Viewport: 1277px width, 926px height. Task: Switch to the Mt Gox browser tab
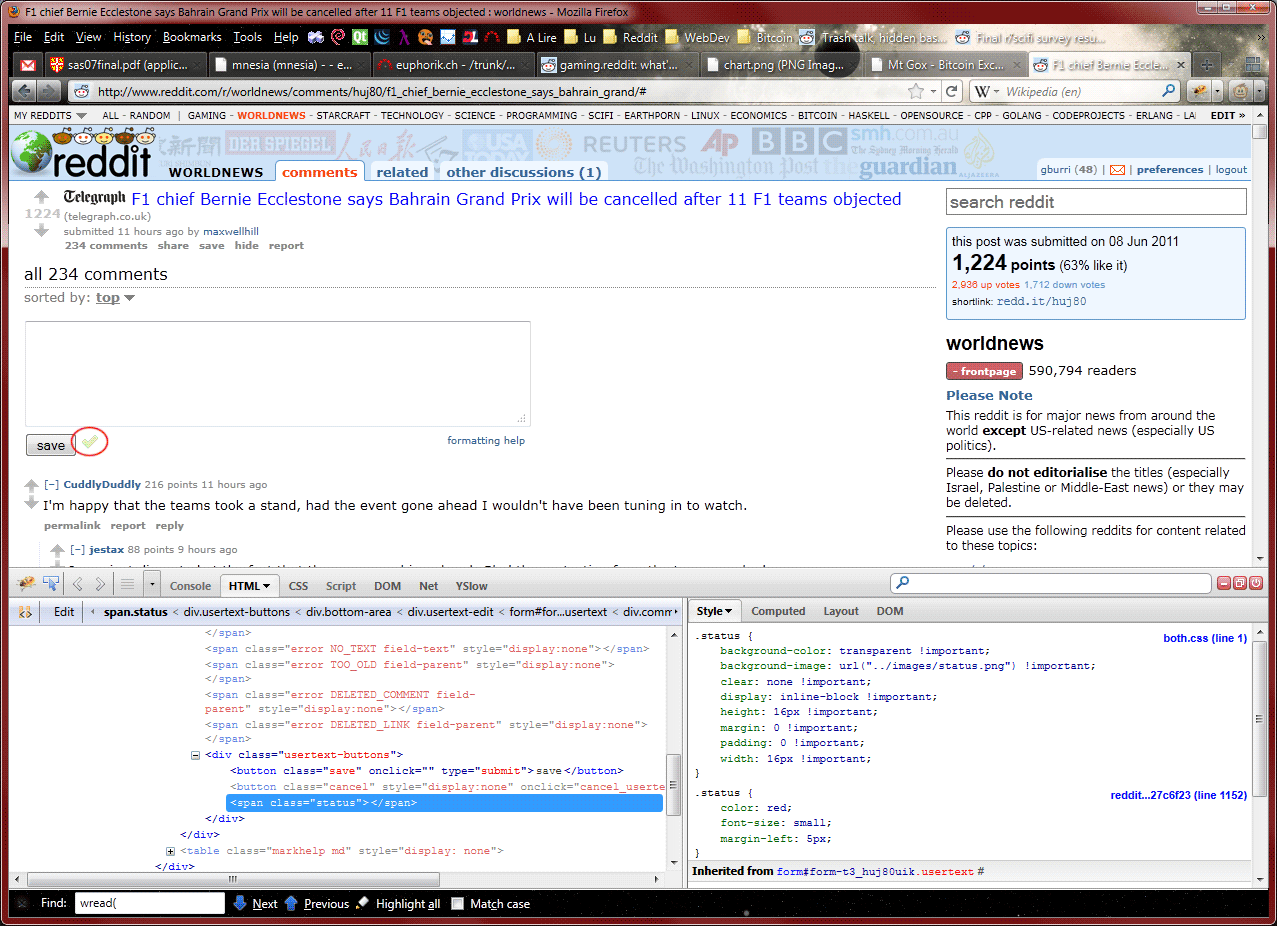(x=945, y=65)
